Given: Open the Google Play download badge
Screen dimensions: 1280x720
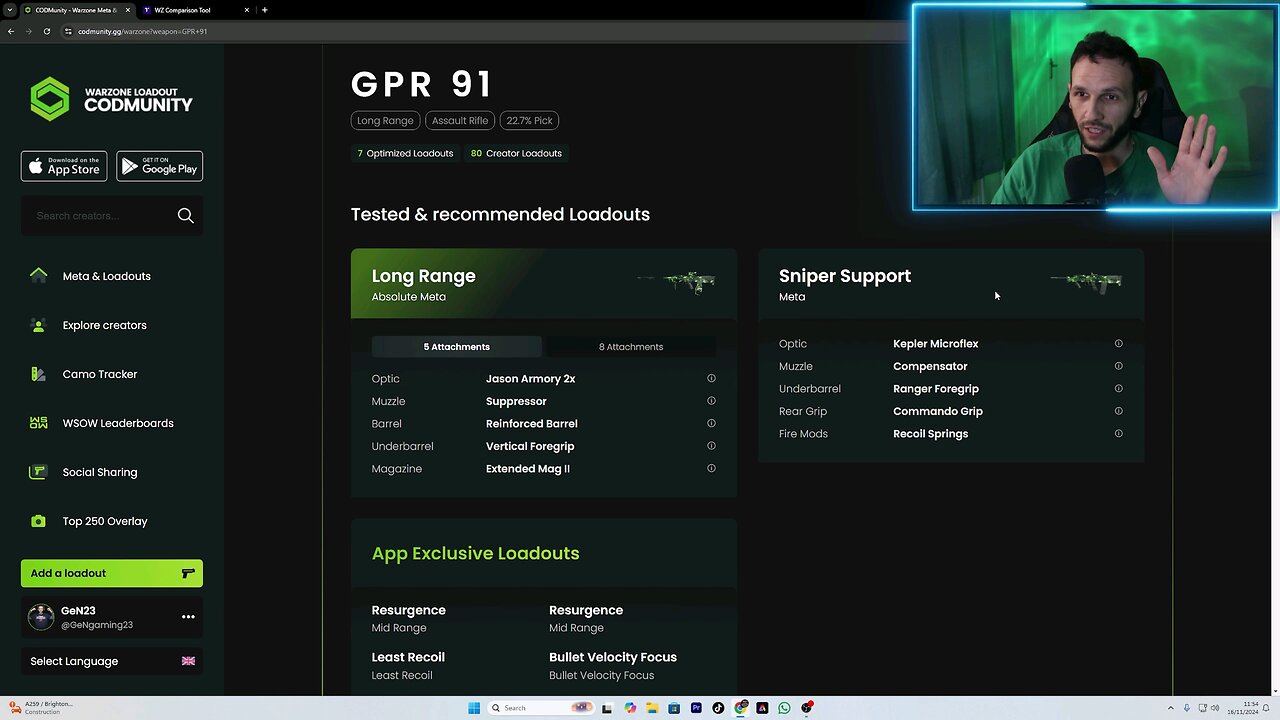Looking at the screenshot, I should (159, 166).
